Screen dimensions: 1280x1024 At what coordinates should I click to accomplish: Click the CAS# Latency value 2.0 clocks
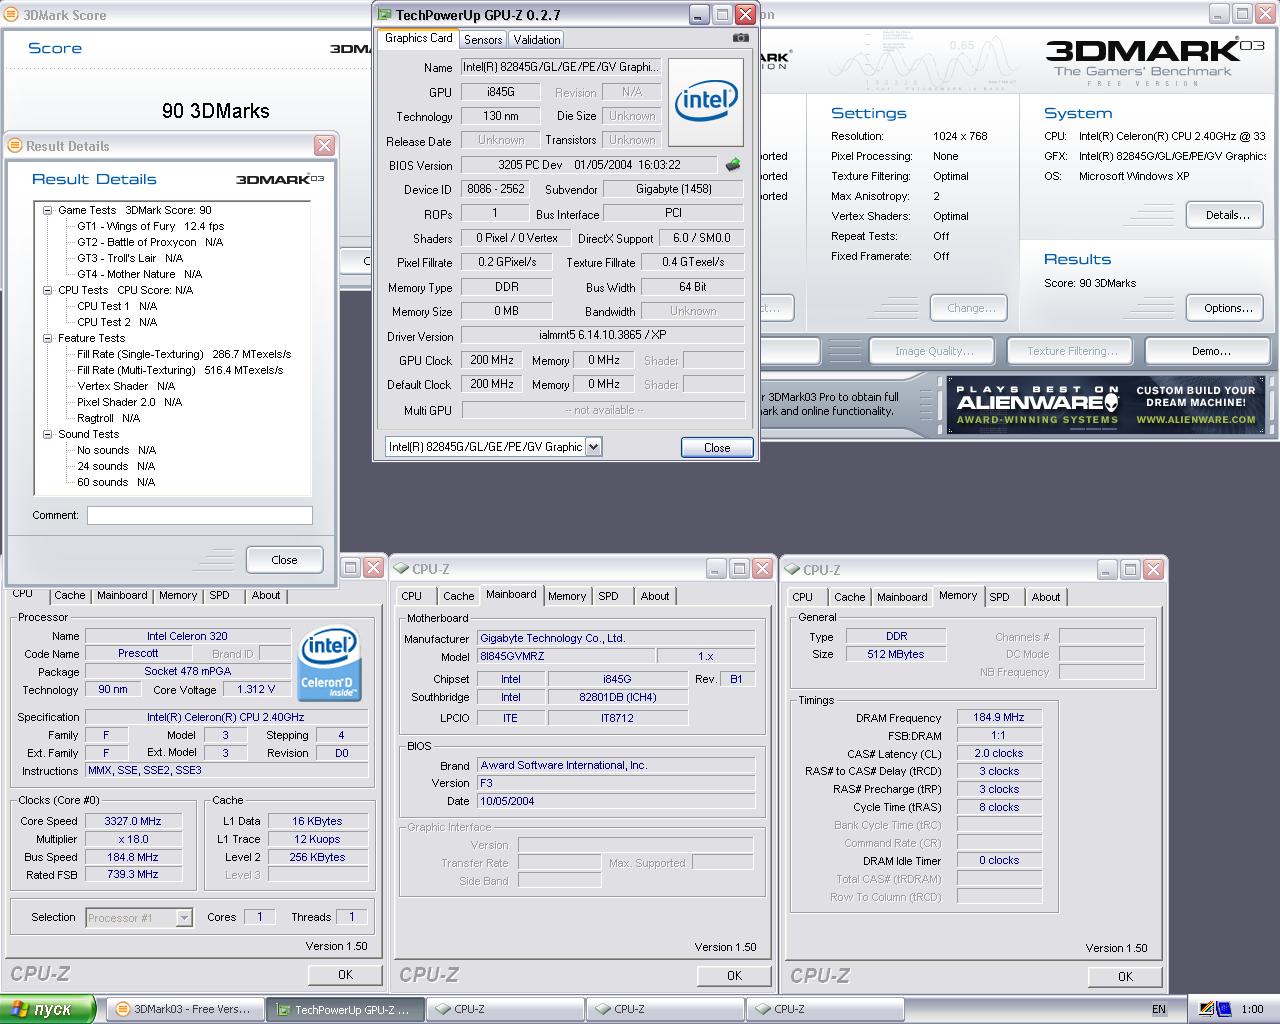tap(998, 753)
